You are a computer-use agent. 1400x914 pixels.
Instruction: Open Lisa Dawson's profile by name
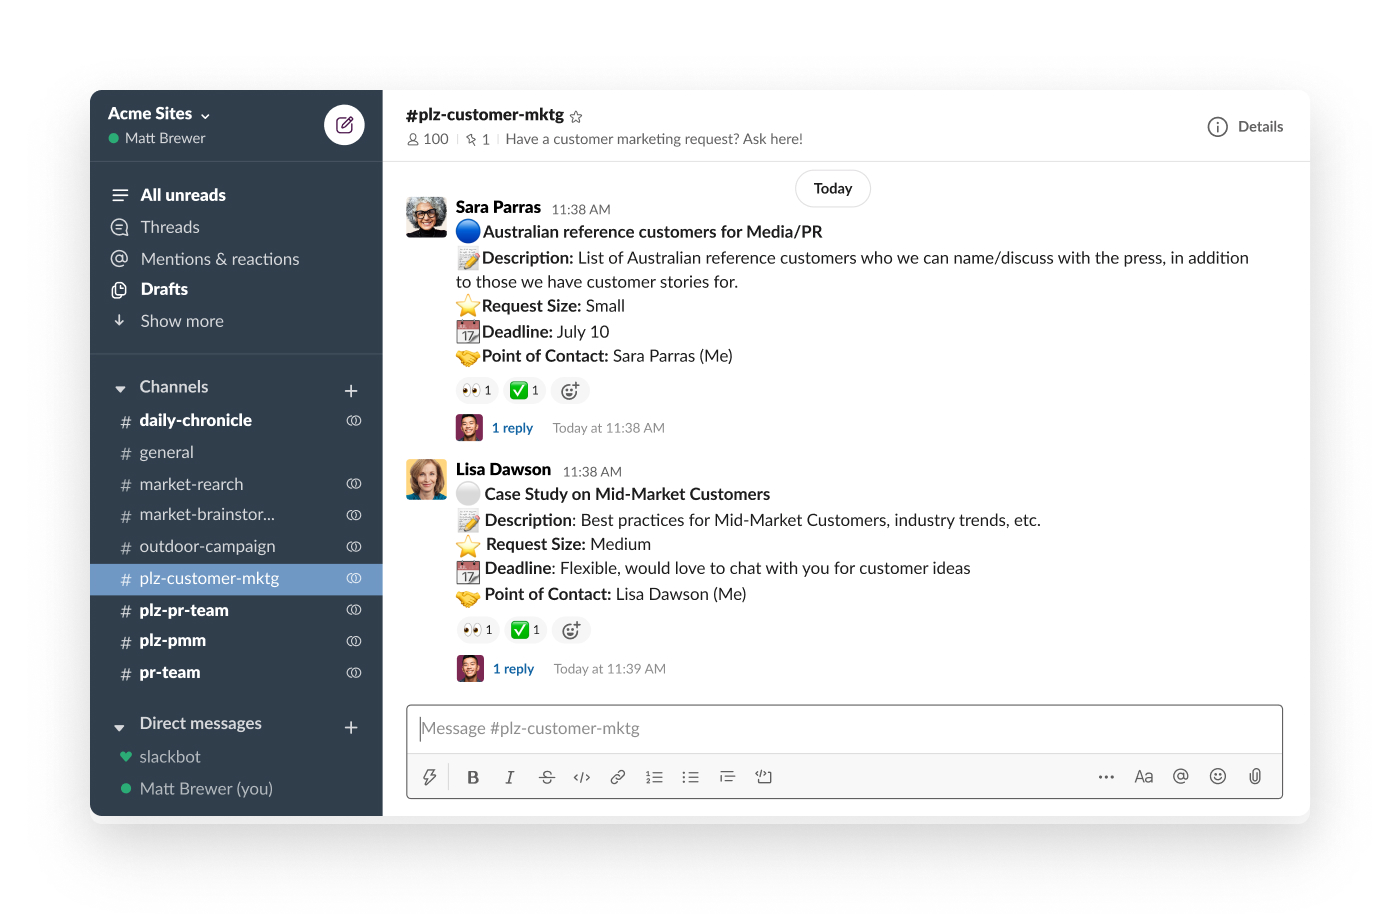[503, 469]
